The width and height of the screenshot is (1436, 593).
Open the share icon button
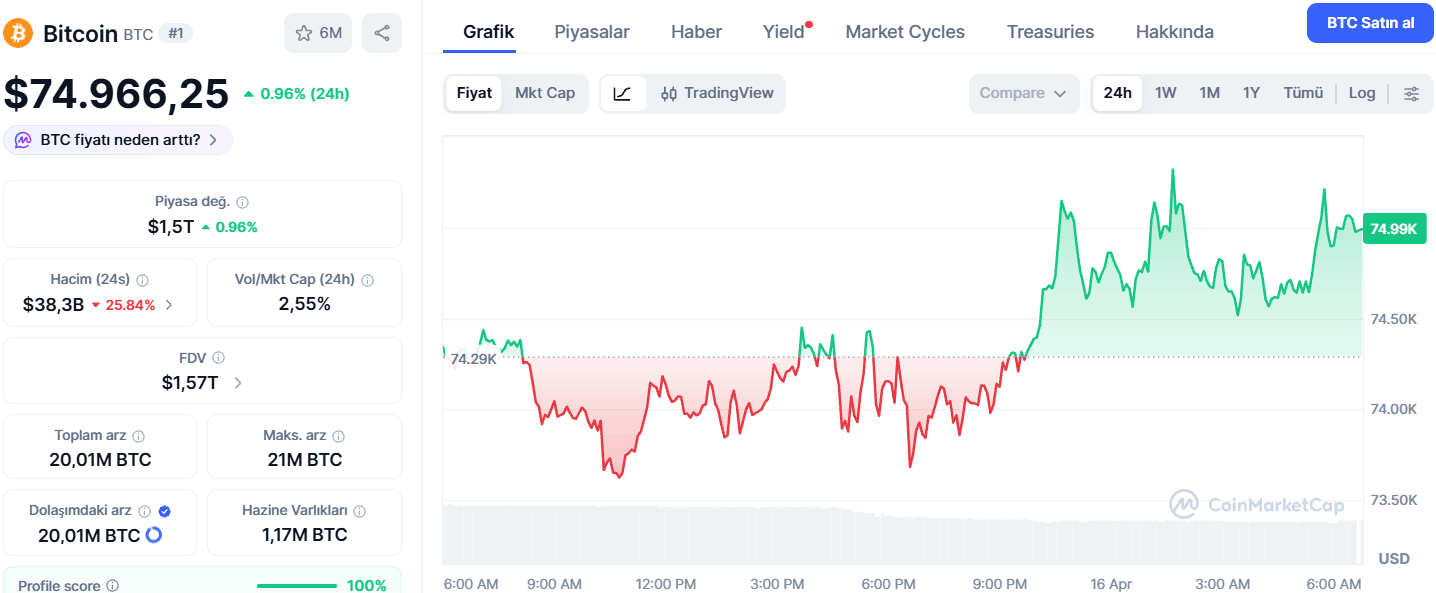(x=382, y=33)
